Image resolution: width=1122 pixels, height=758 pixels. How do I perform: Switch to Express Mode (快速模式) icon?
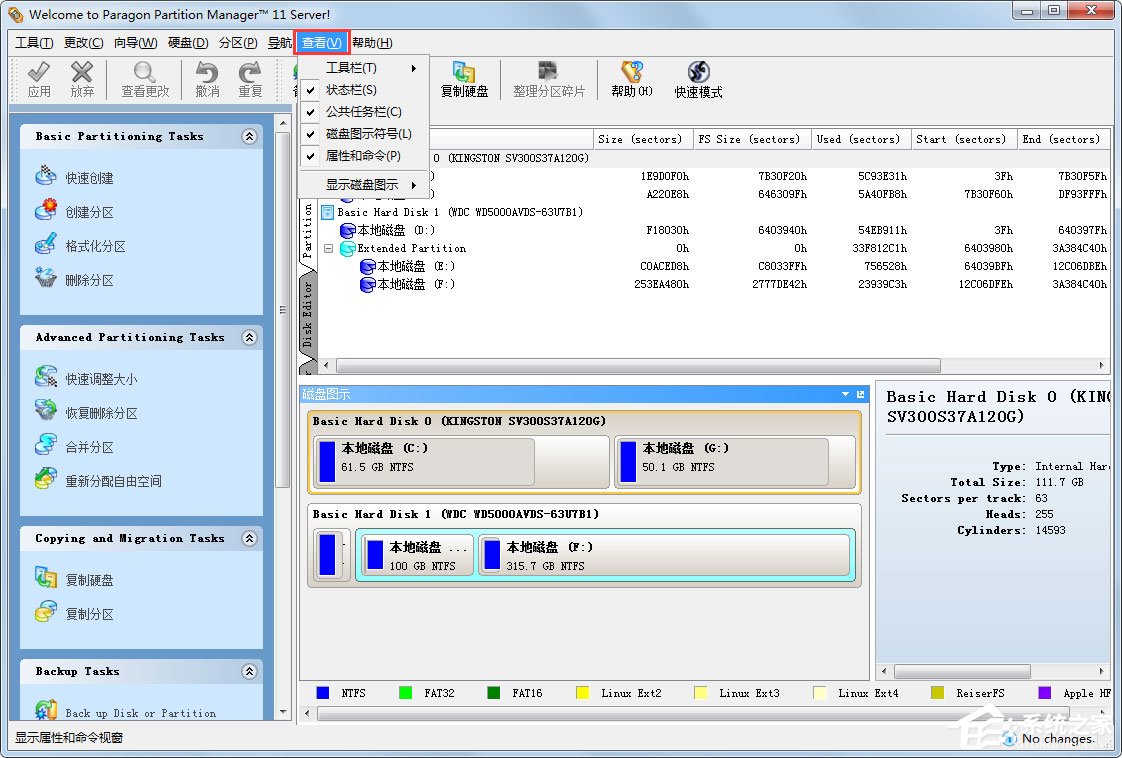698,72
